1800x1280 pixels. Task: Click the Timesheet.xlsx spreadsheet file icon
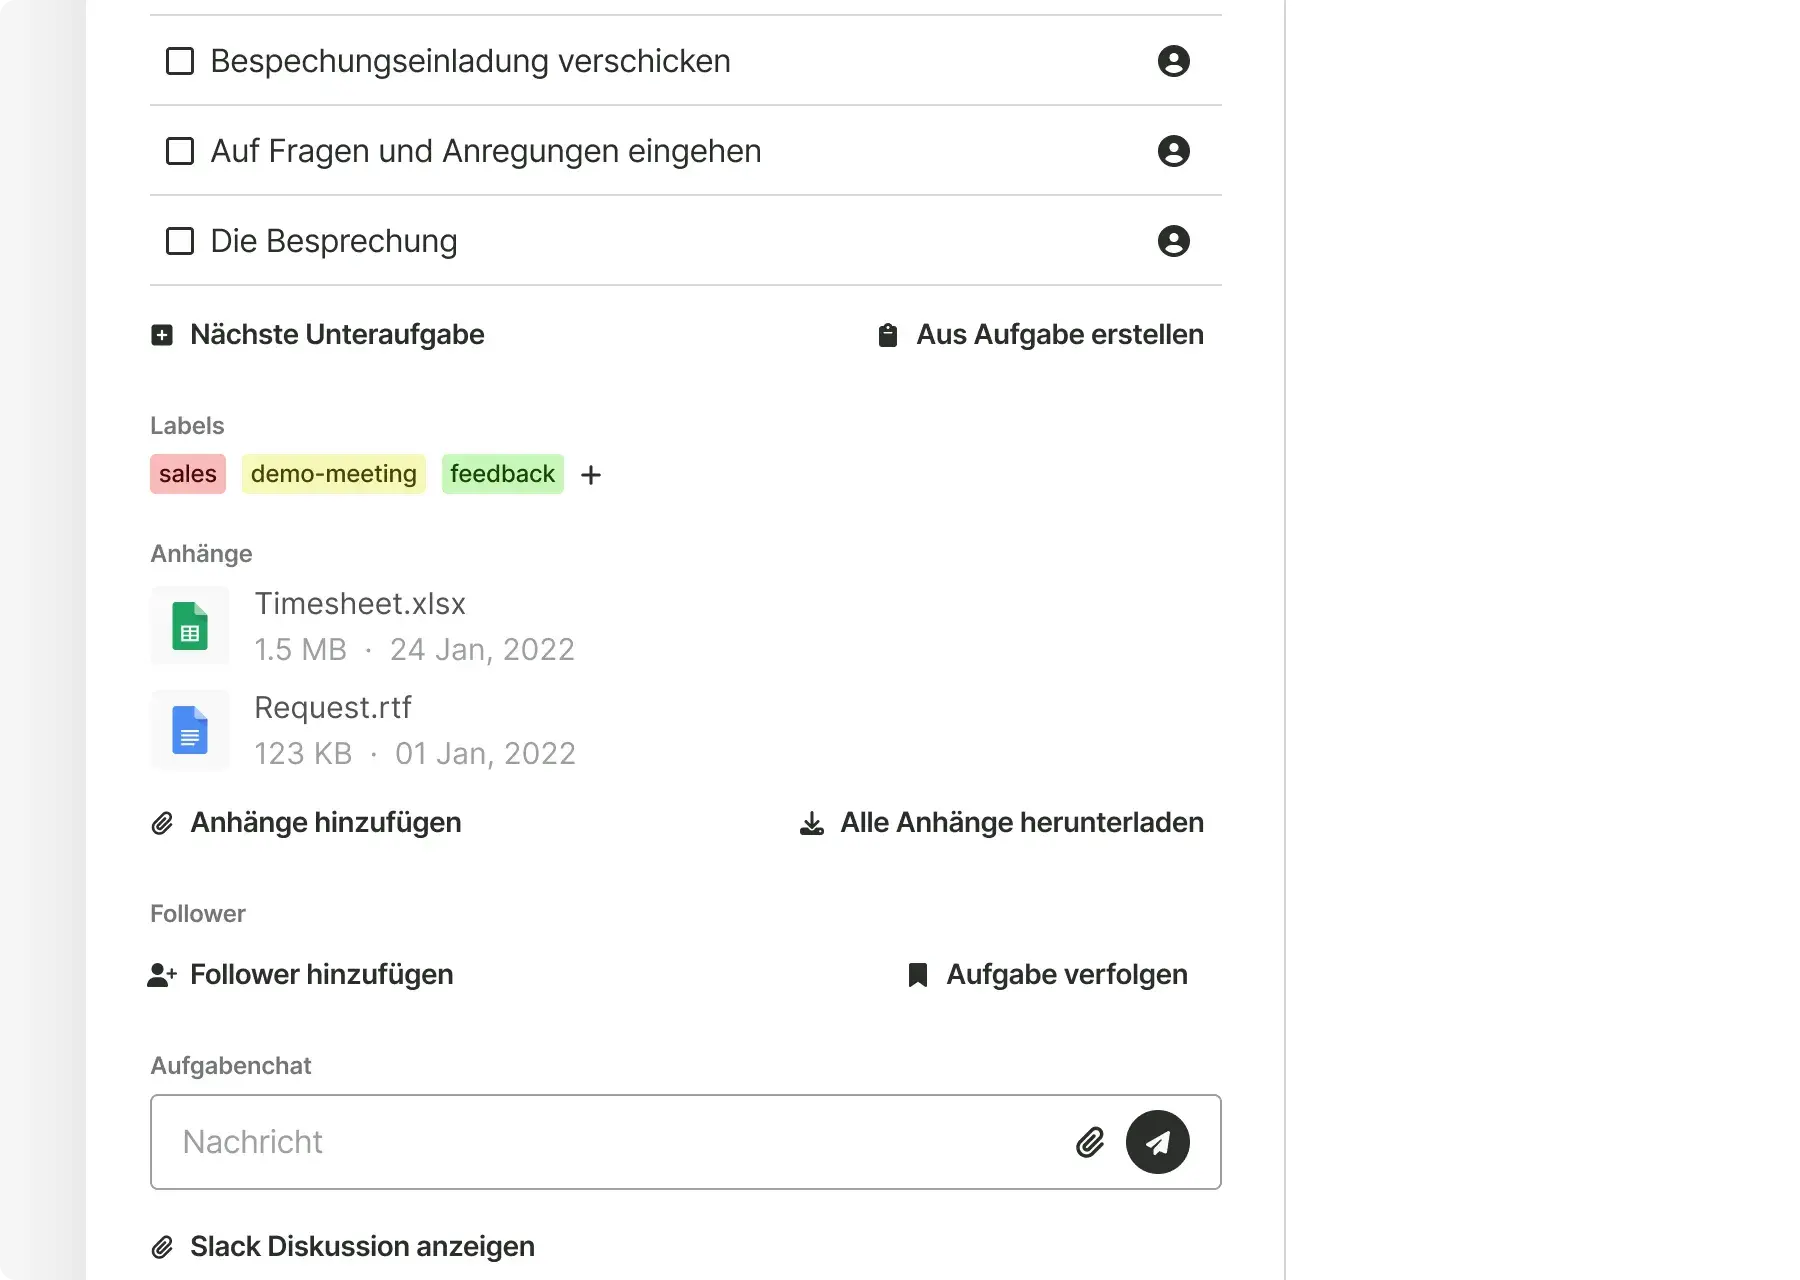tap(190, 626)
